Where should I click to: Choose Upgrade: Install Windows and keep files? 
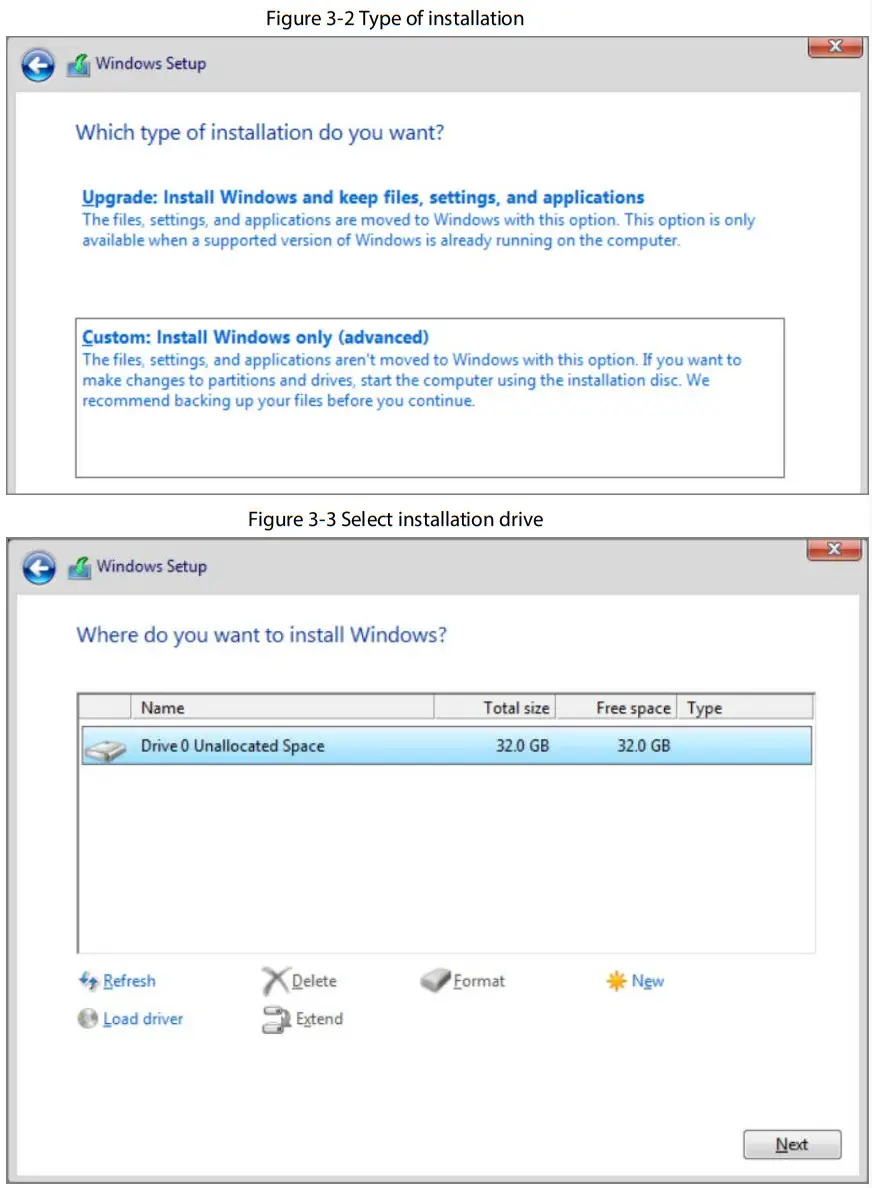[x=363, y=198]
